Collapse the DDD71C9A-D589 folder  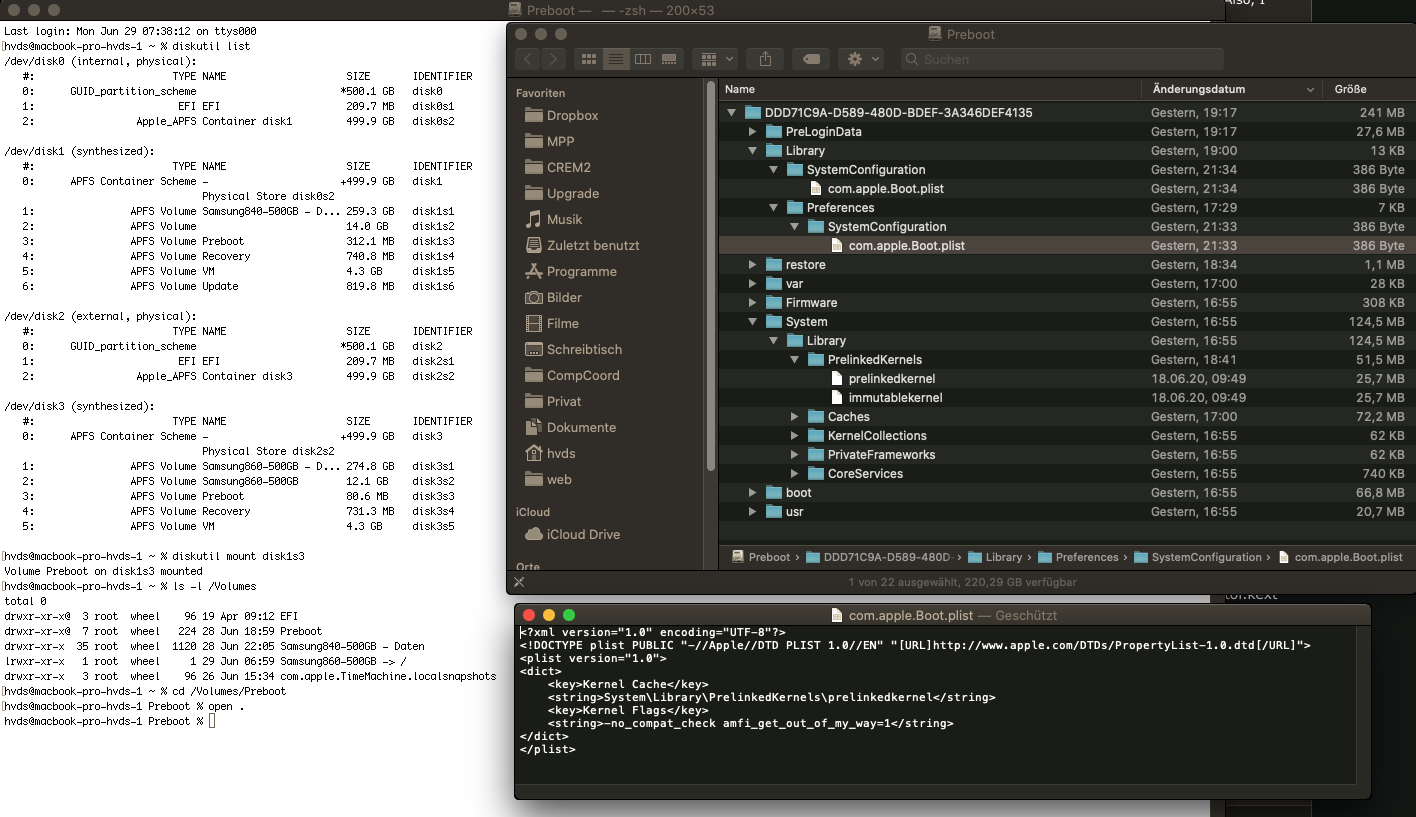pos(732,113)
